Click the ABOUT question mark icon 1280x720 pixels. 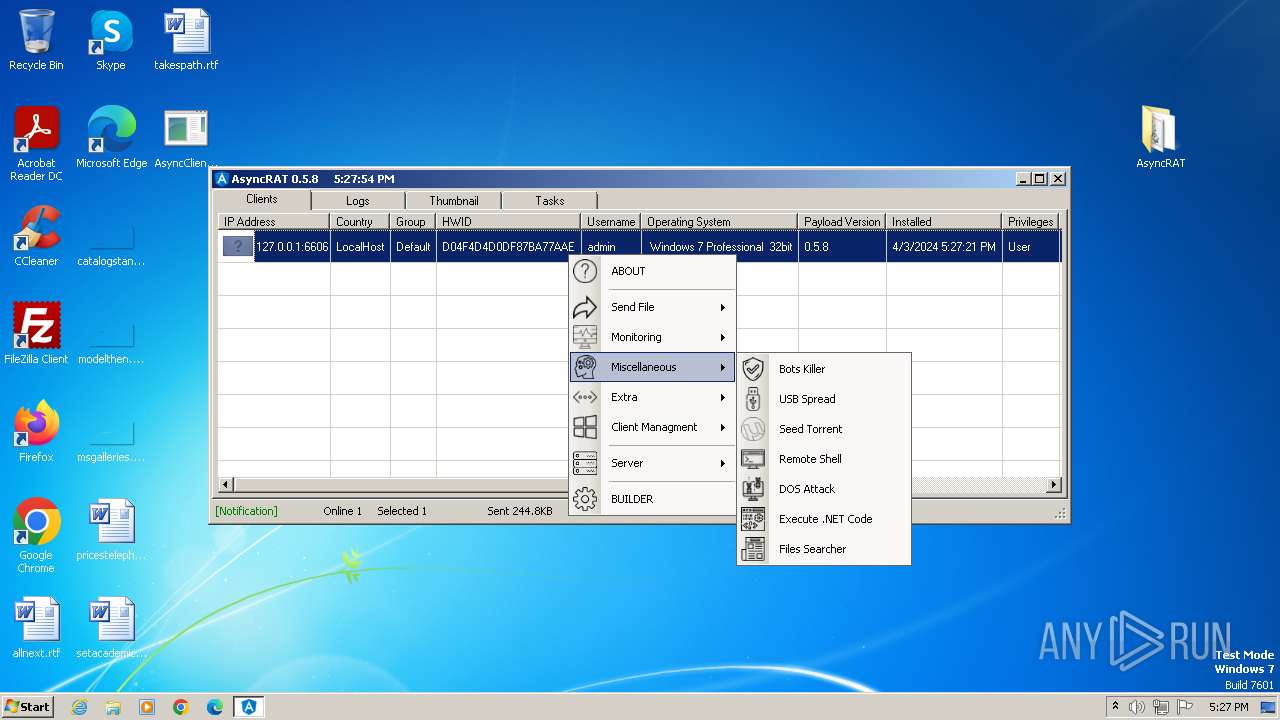(585, 271)
